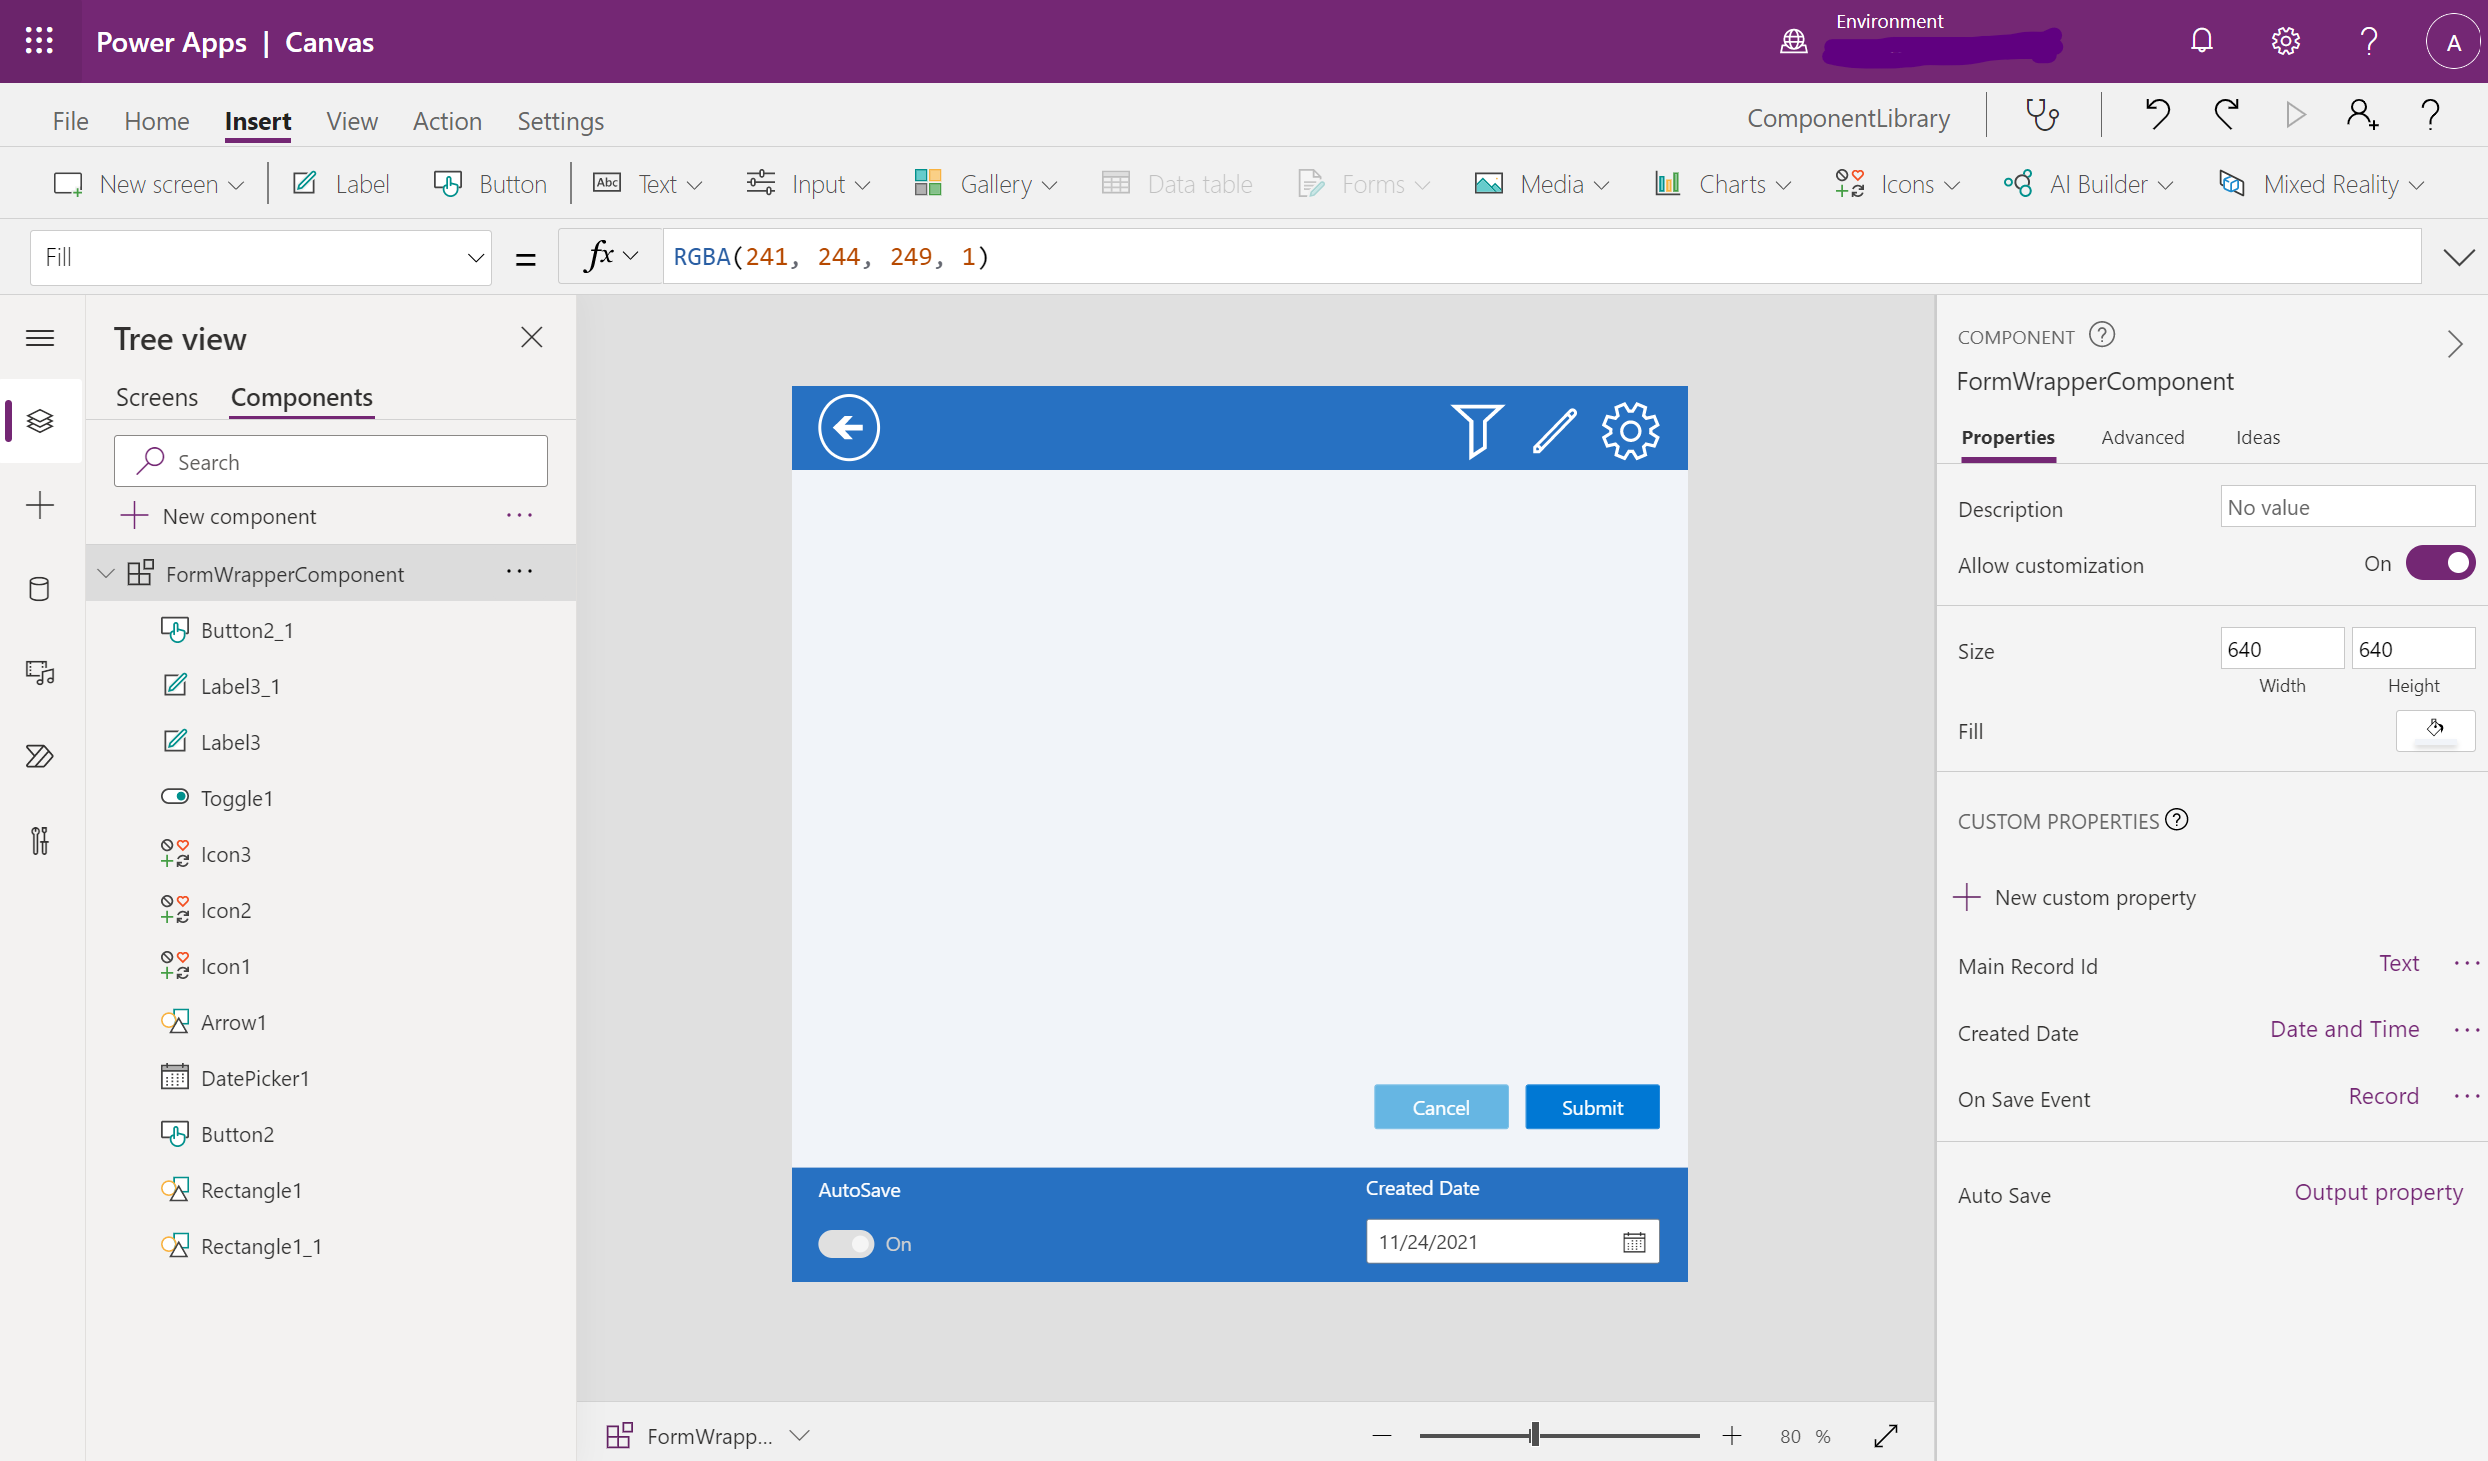Click the Submit button in preview
This screenshot has height=1461, width=2488.
point(1591,1106)
